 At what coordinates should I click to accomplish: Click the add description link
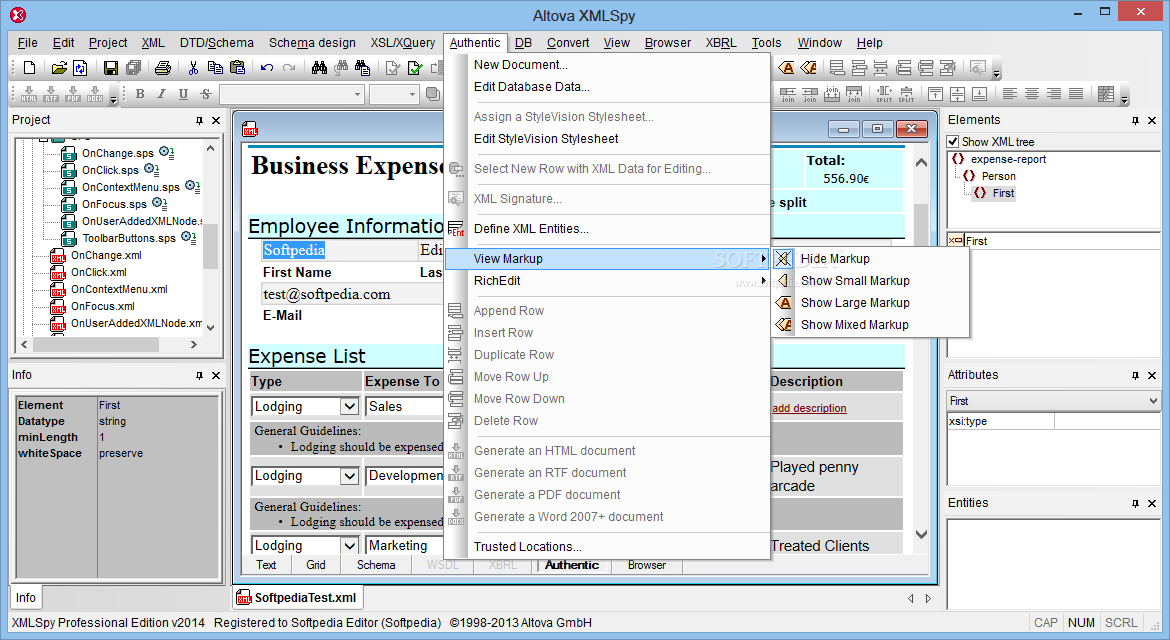pyautogui.click(x=810, y=408)
